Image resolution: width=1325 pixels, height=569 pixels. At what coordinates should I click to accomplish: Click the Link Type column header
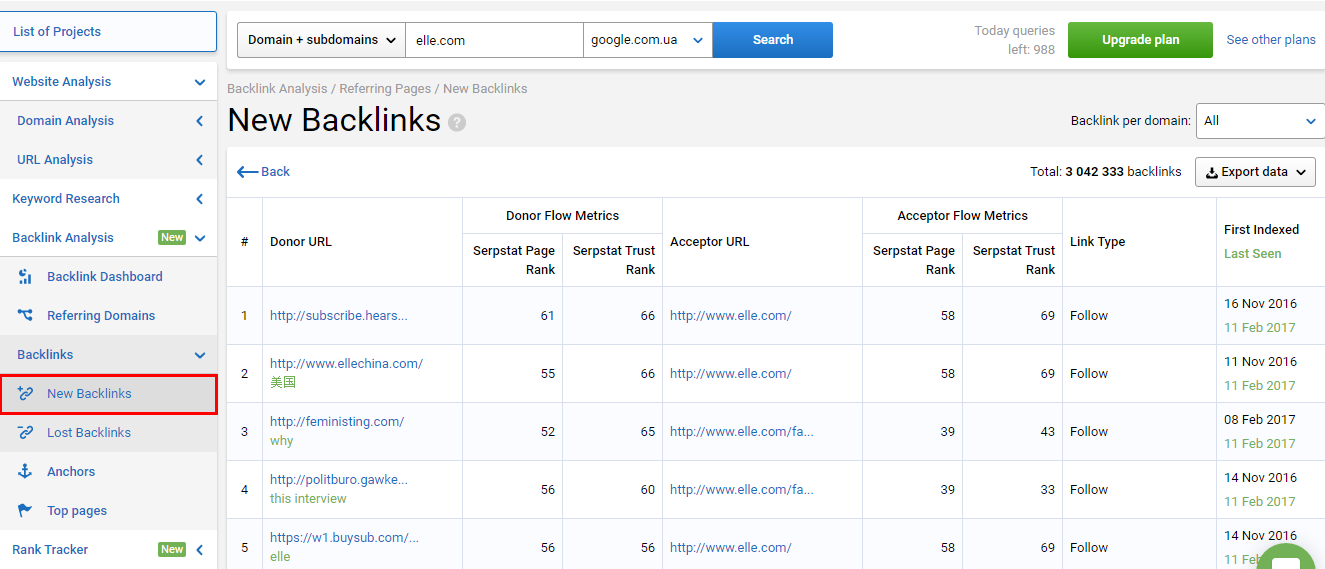[1097, 242]
